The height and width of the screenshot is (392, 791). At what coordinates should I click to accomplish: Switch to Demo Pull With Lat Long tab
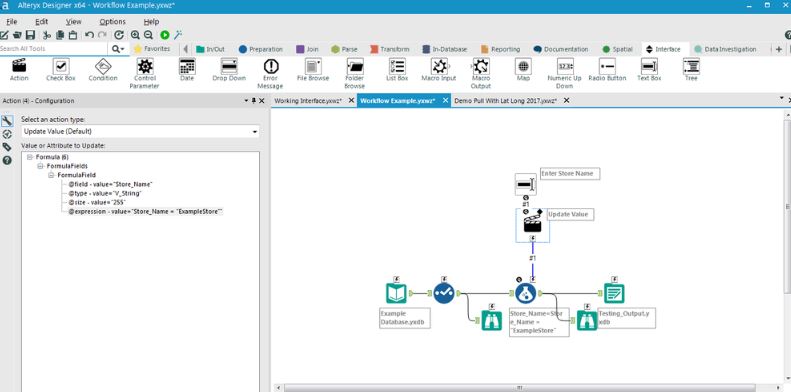click(x=505, y=100)
